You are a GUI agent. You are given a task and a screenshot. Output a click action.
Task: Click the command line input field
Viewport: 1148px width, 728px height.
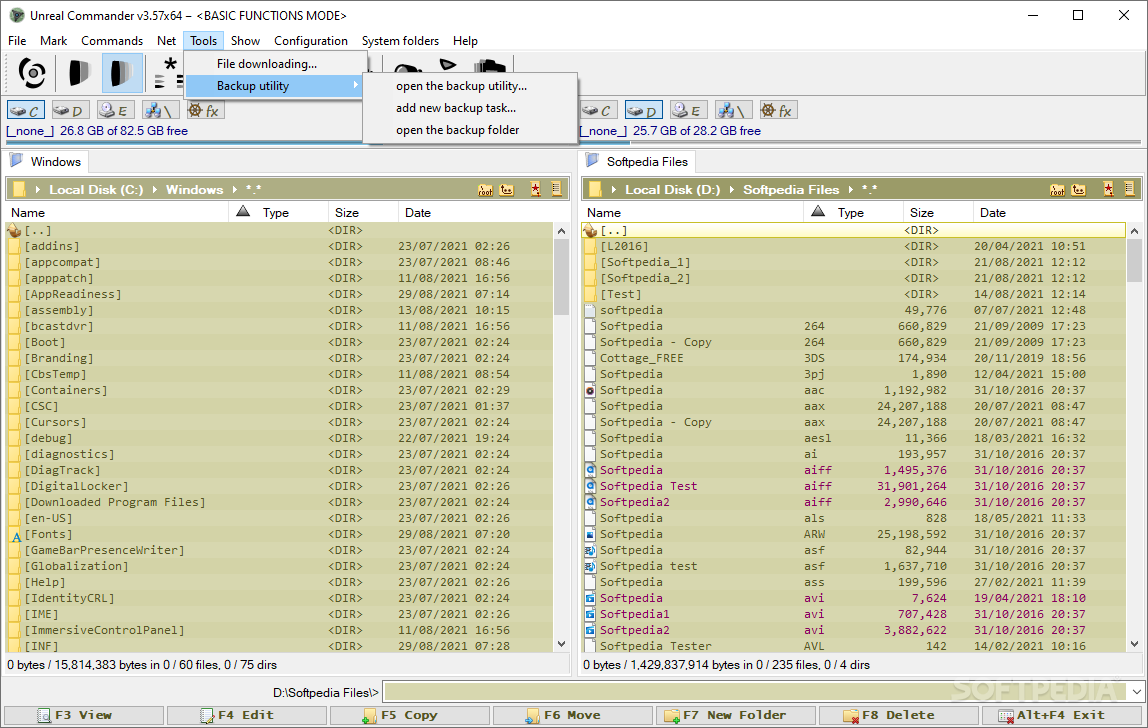[x=756, y=691]
